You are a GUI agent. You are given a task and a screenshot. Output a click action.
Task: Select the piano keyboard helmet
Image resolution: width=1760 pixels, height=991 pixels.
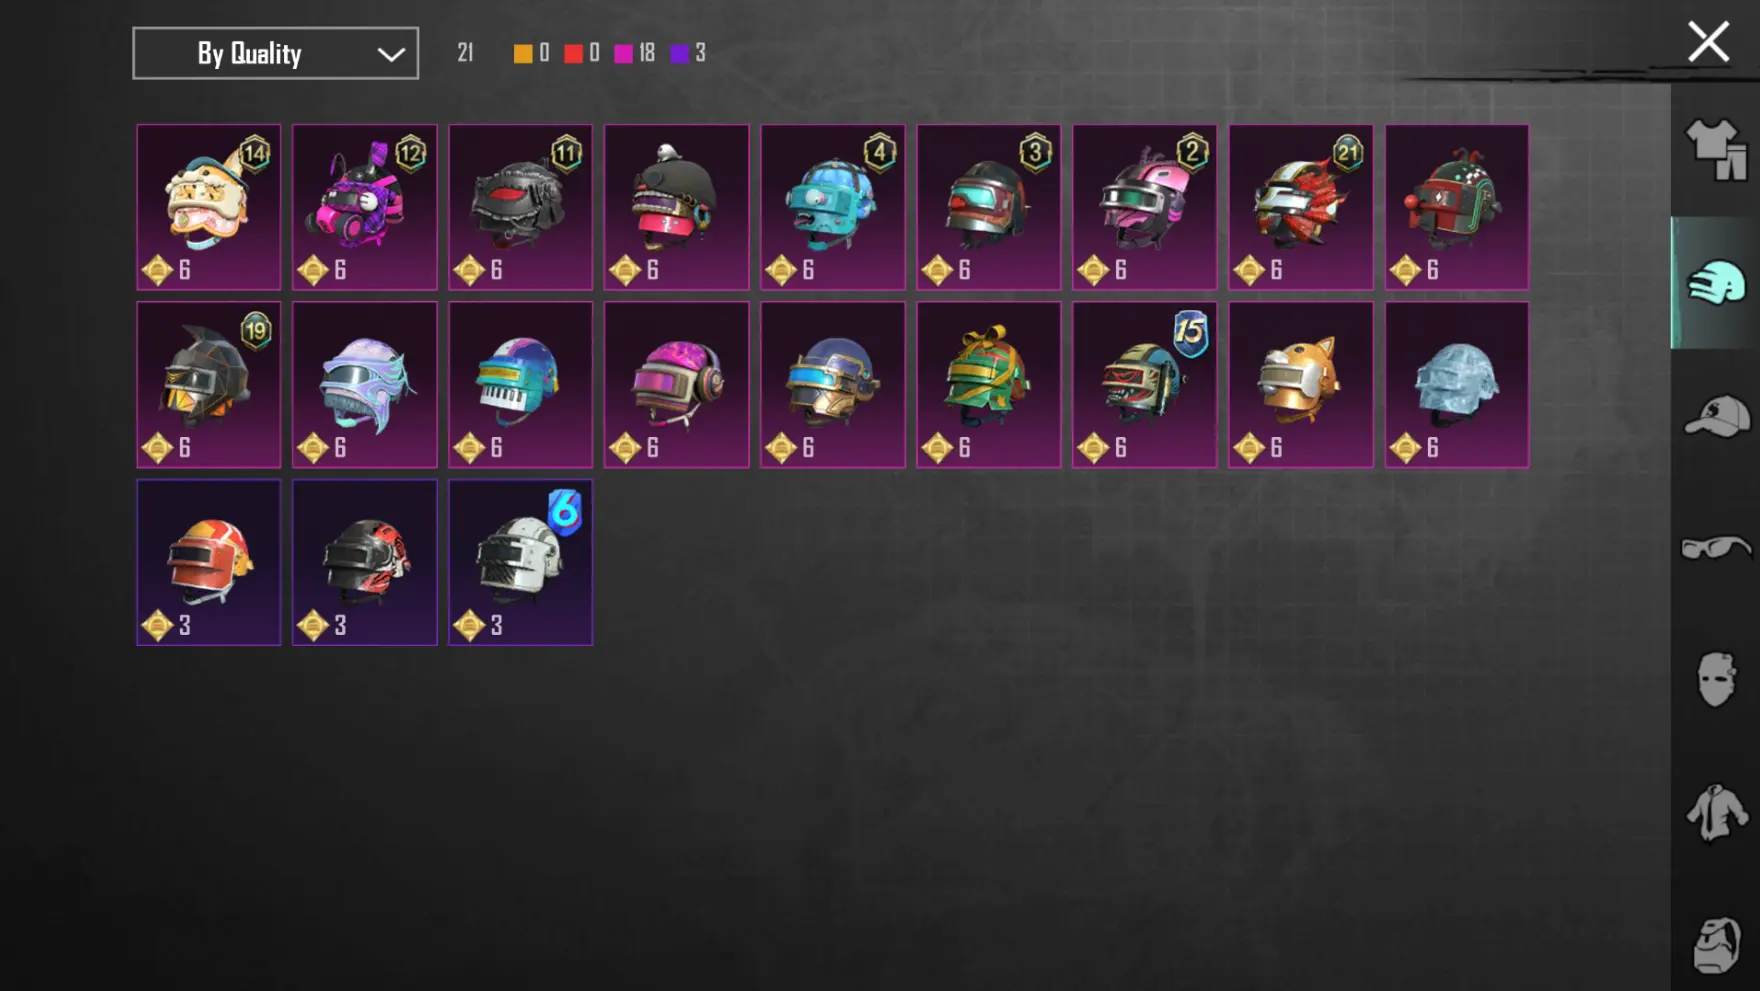click(521, 385)
